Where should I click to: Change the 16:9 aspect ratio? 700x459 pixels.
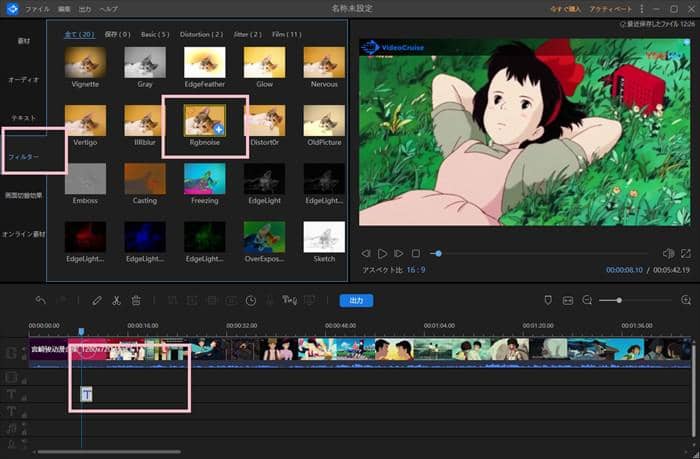coord(416,270)
